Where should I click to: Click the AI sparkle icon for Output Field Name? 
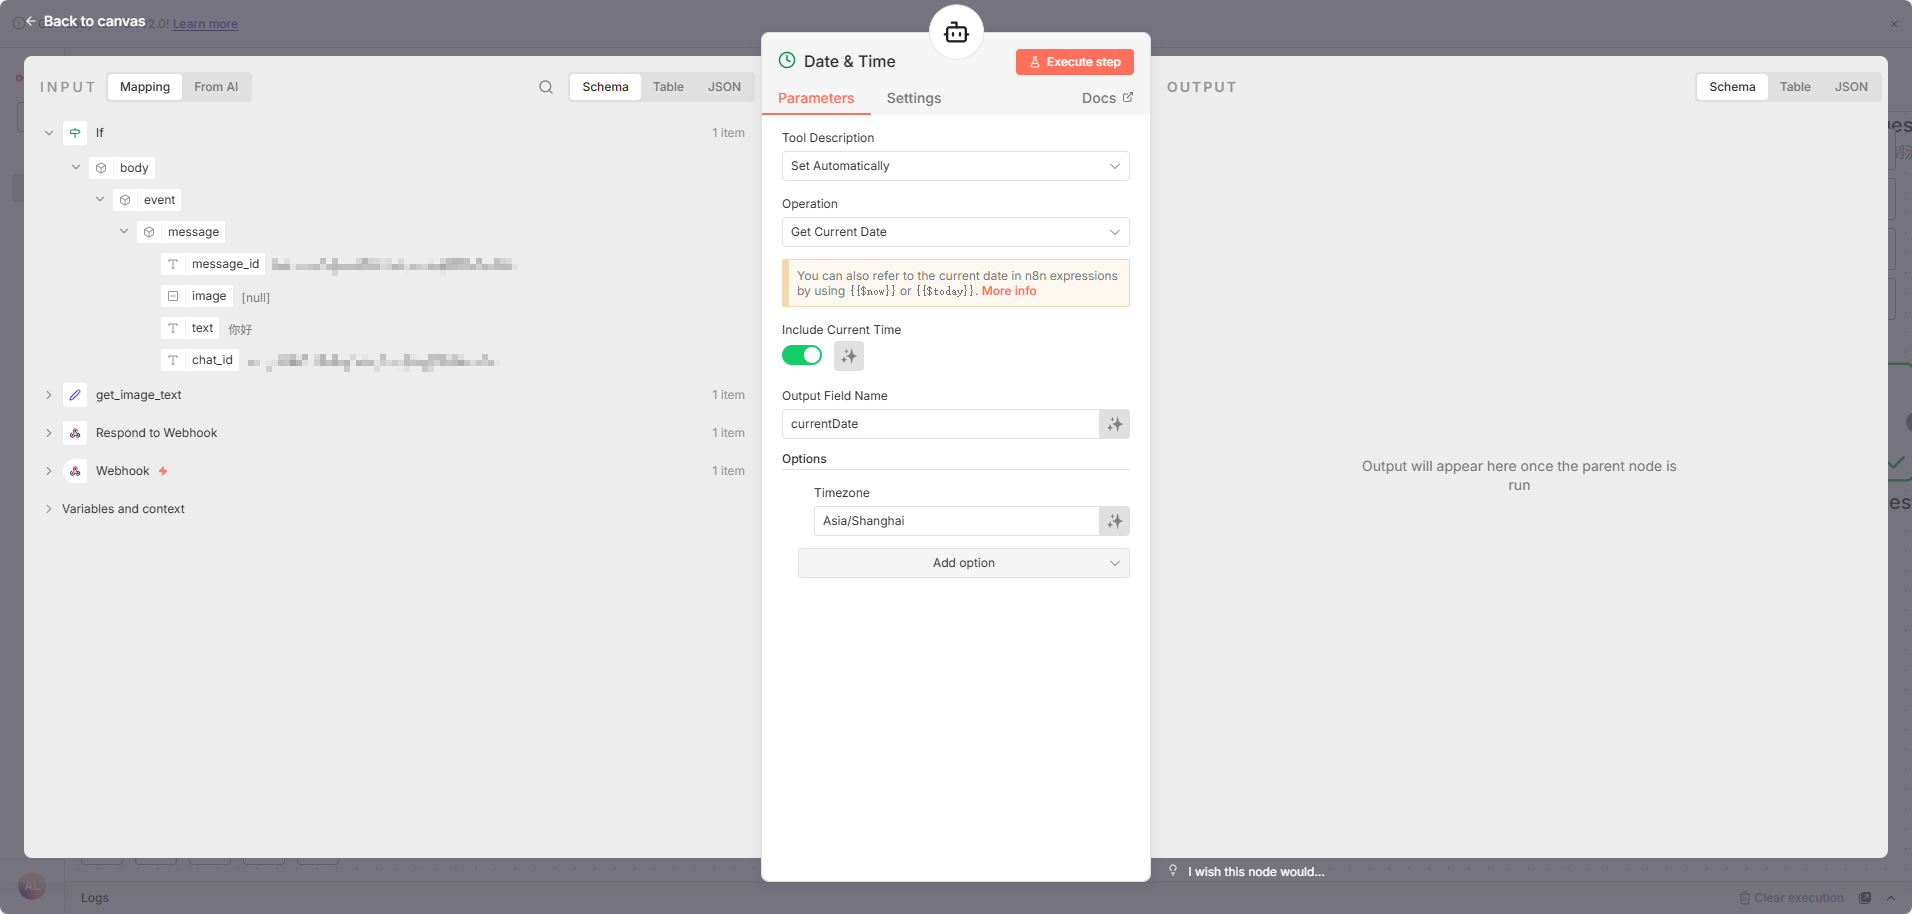coord(1114,424)
